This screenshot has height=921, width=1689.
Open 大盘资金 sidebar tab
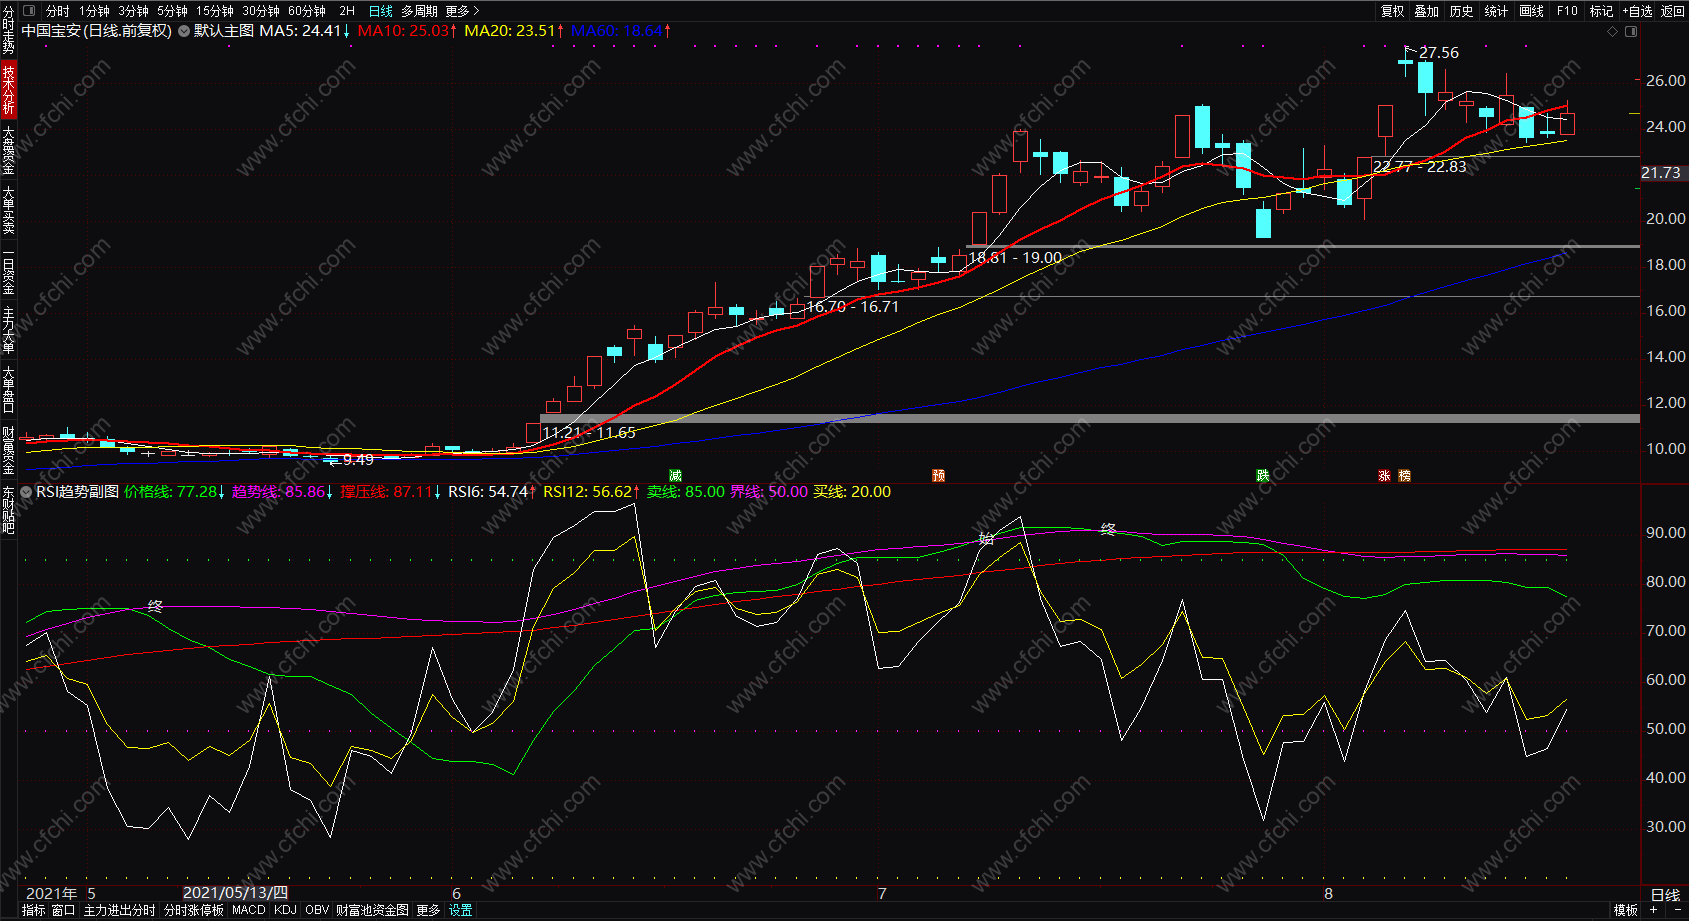point(8,150)
